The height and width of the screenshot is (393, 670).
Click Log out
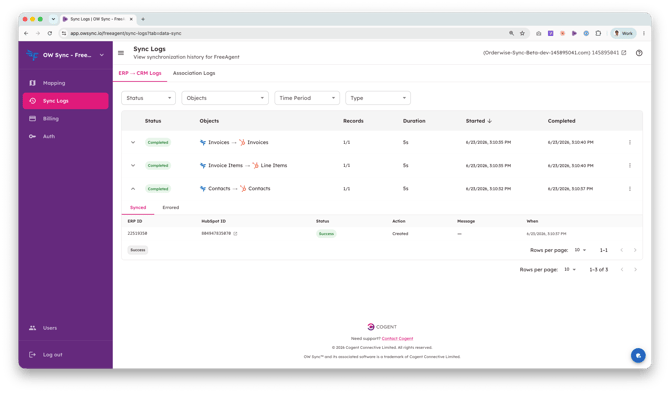click(x=65, y=355)
